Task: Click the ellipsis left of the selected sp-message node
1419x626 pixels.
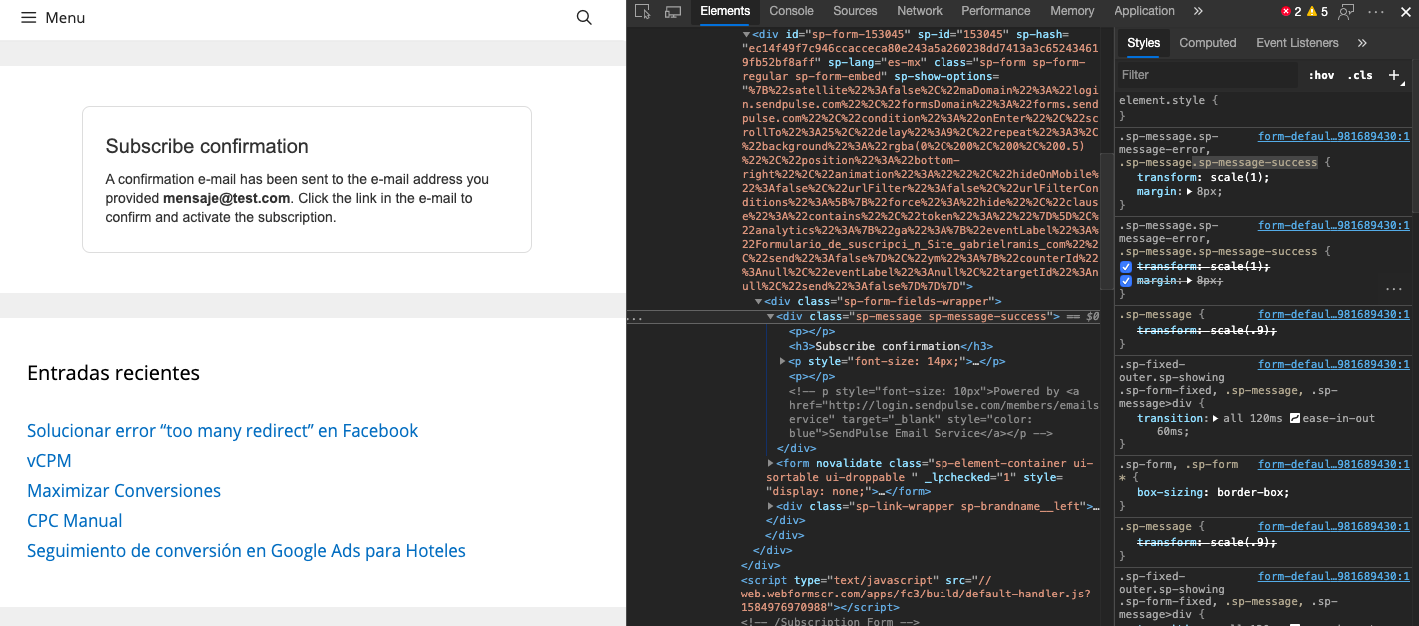Action: pyautogui.click(x=632, y=317)
